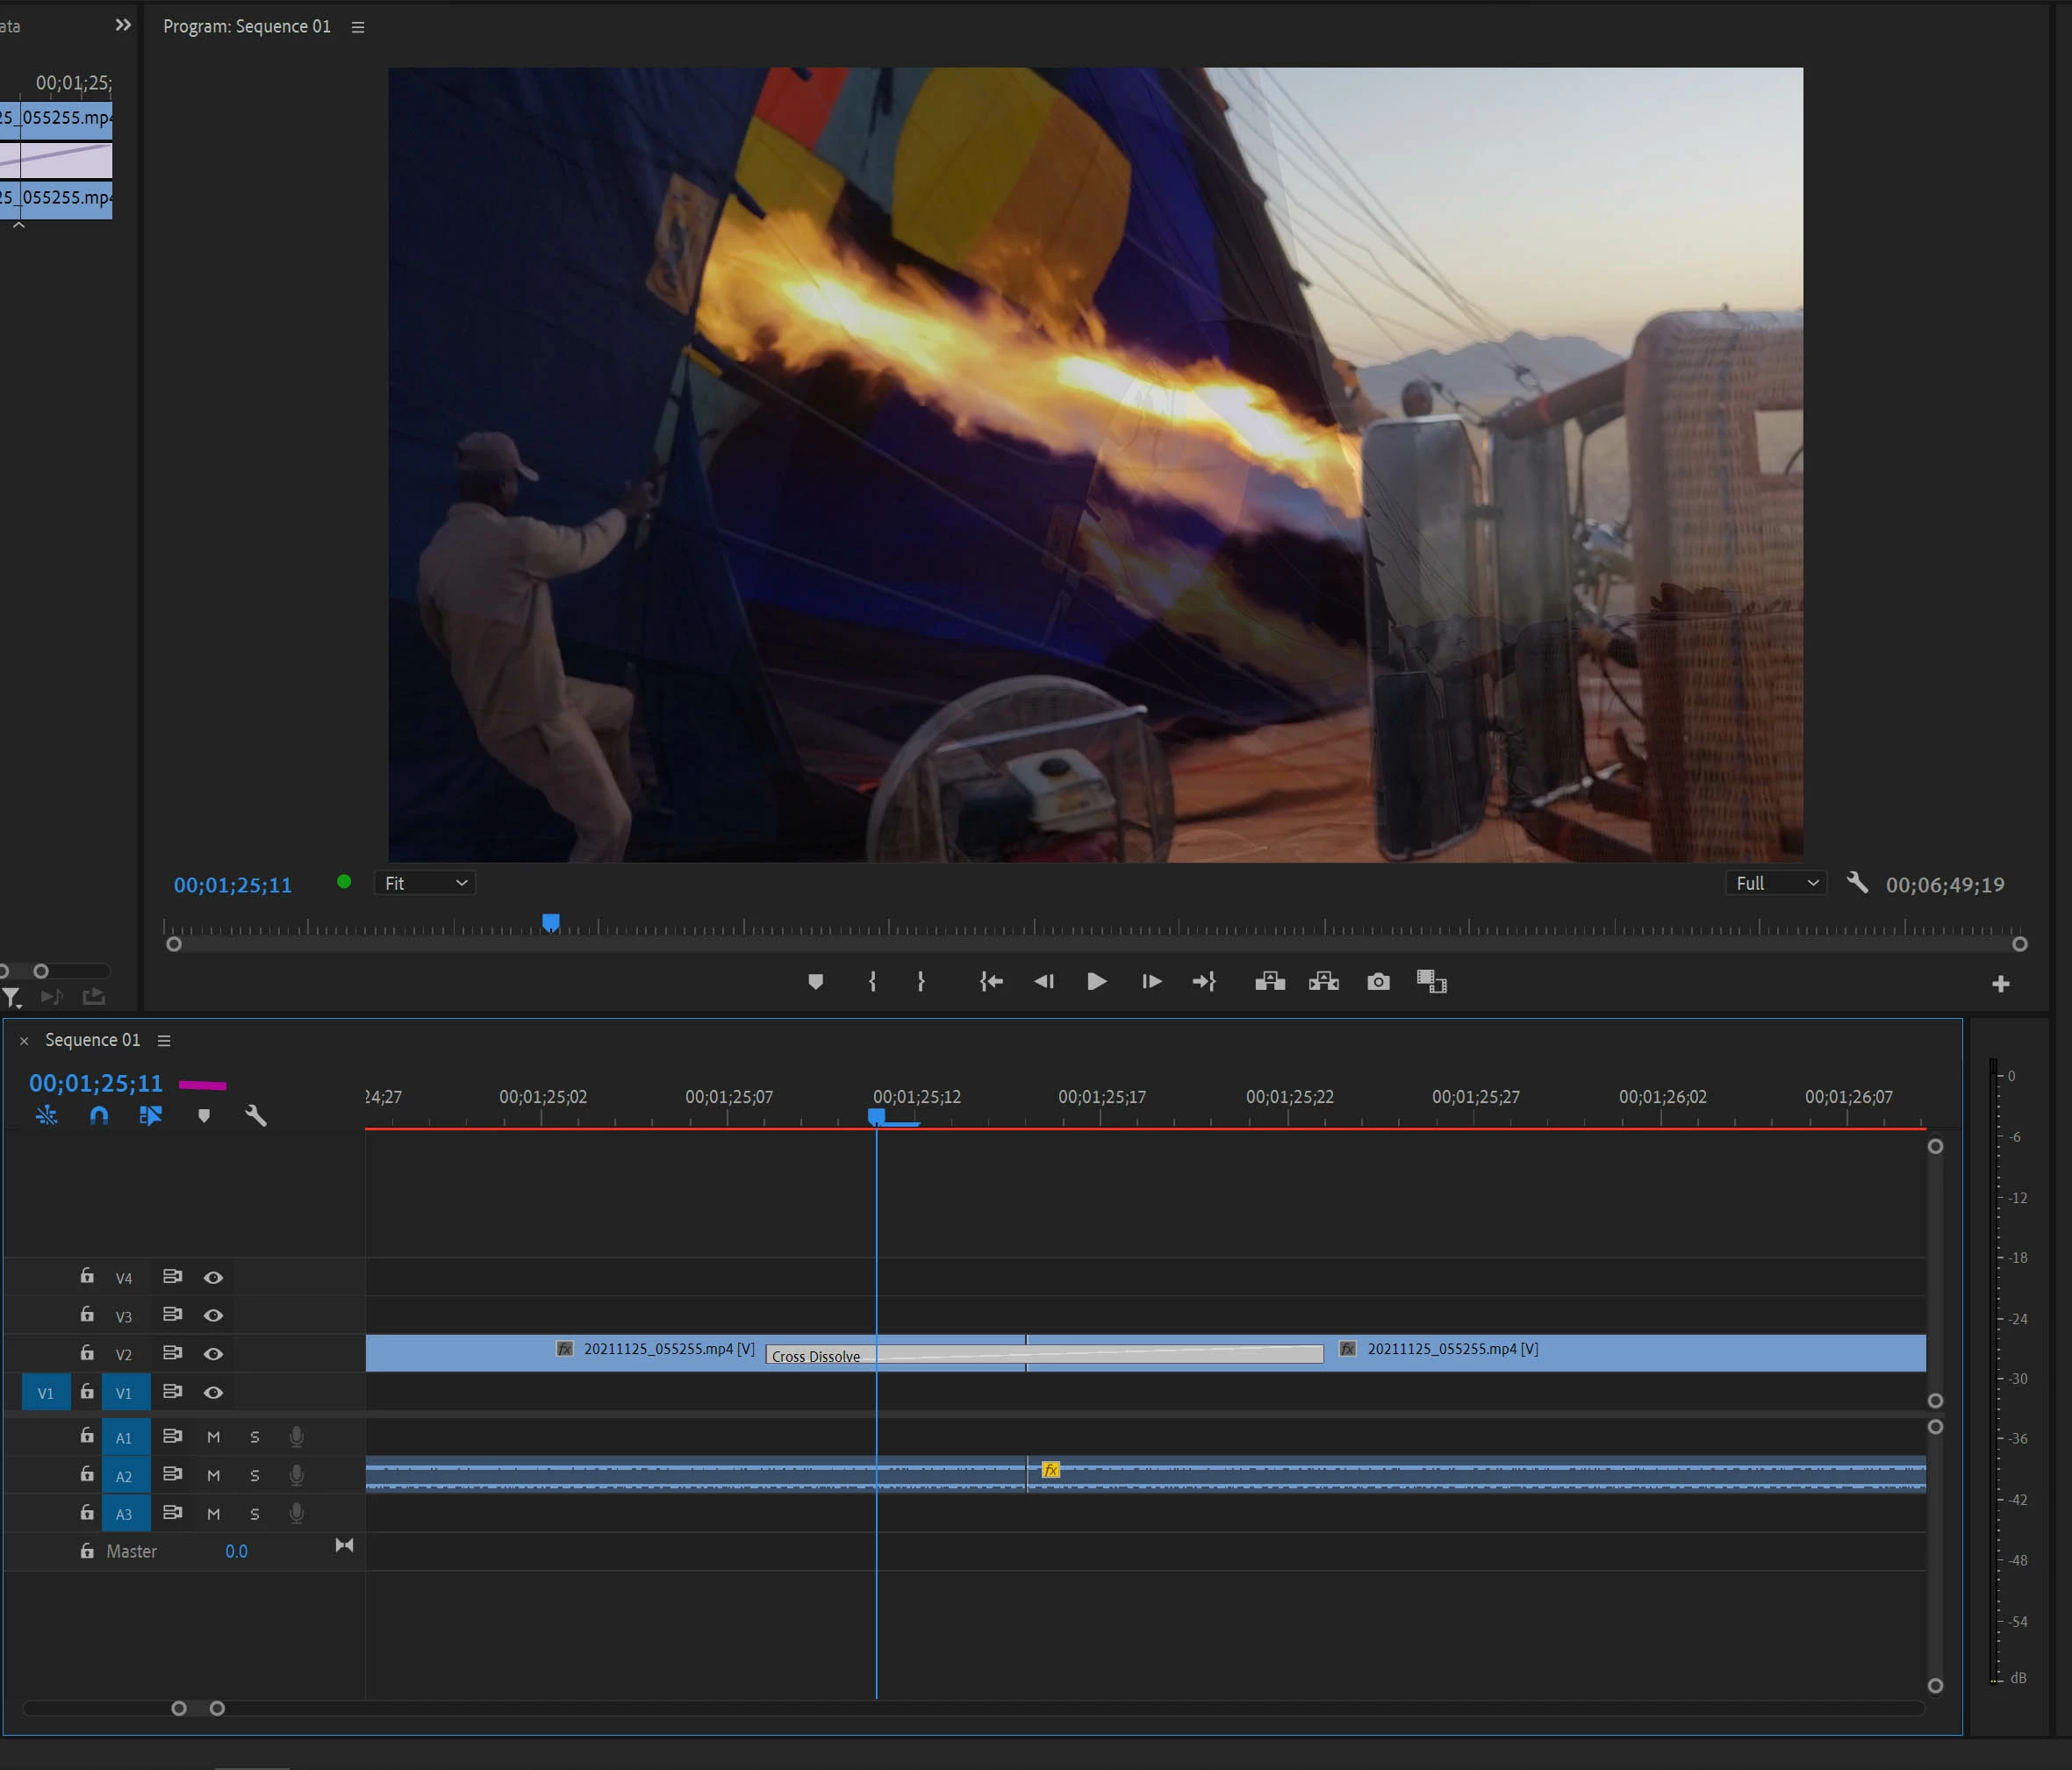Toggle V4 track output eye
The height and width of the screenshot is (1770, 2072).
tap(213, 1277)
